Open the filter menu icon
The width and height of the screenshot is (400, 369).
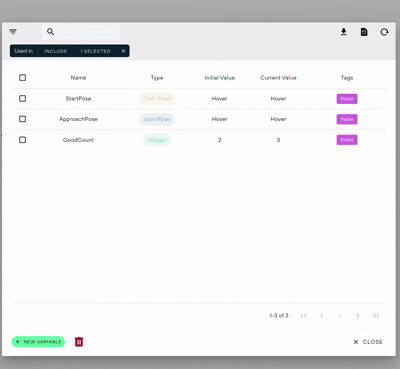click(x=13, y=32)
